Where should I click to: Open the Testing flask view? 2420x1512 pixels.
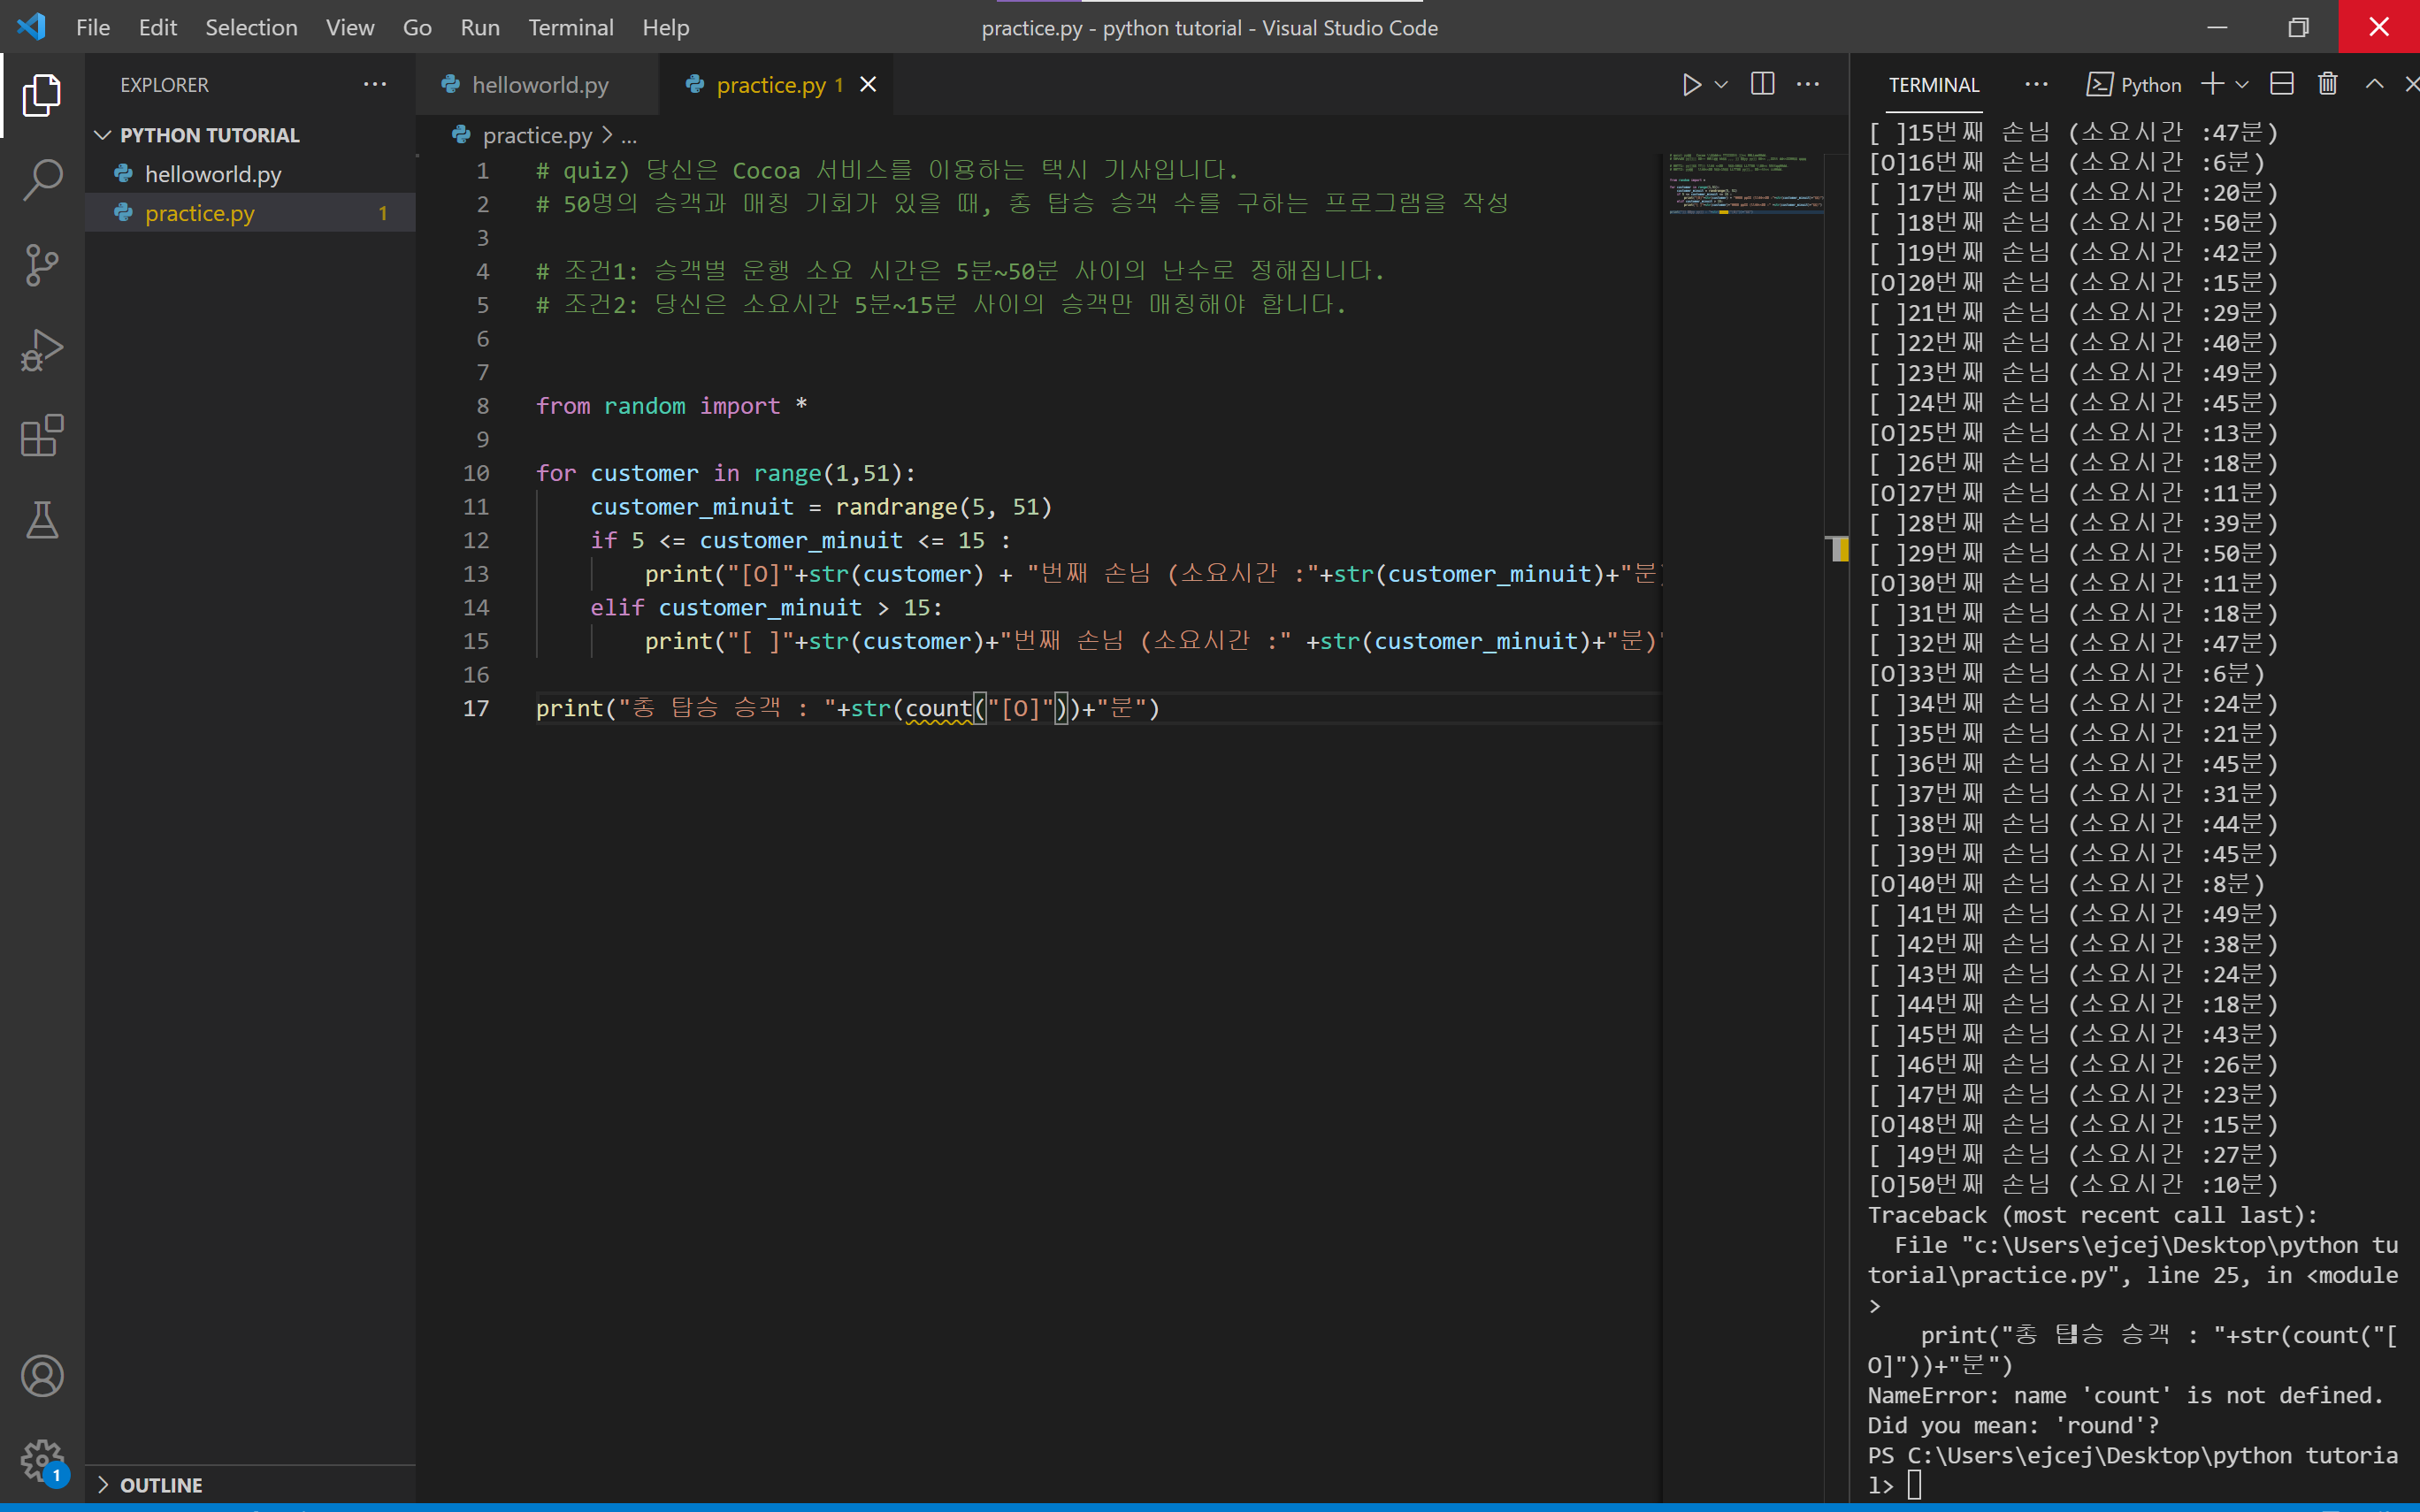tap(42, 520)
